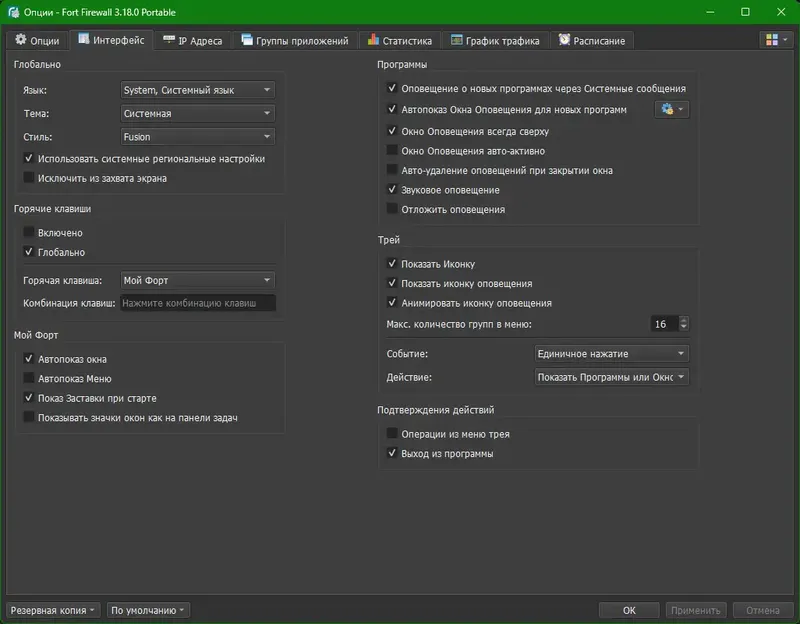The image size is (800, 624).
Task: Switch to the Статистика tab
Action: [399, 40]
